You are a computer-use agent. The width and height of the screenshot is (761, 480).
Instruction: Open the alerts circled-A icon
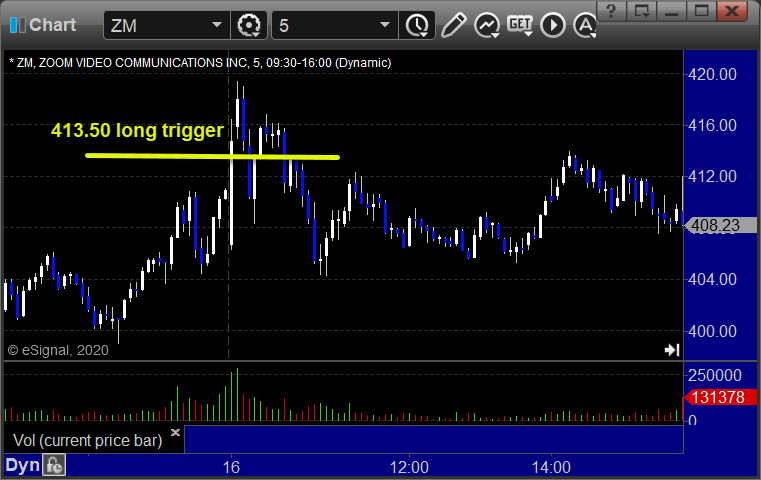click(x=585, y=25)
